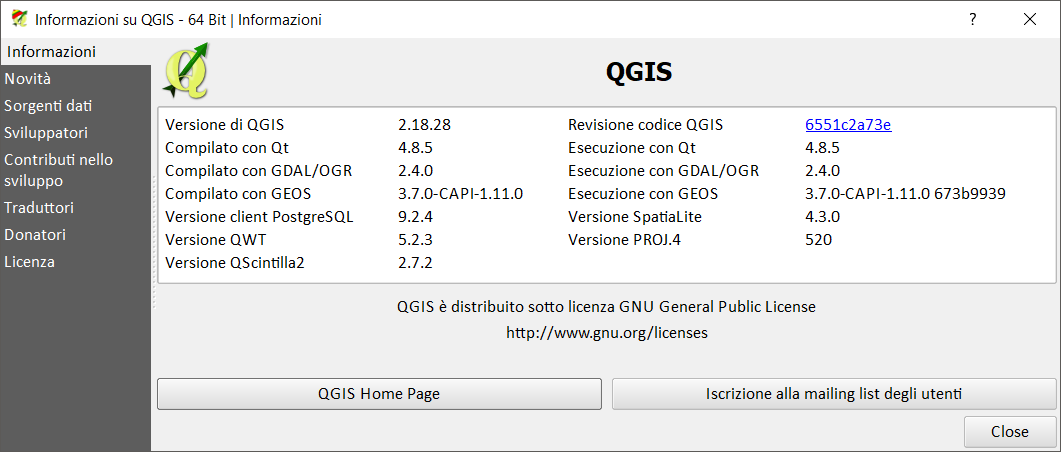Open the revision link 6551c2a73e

pyautogui.click(x=847, y=125)
